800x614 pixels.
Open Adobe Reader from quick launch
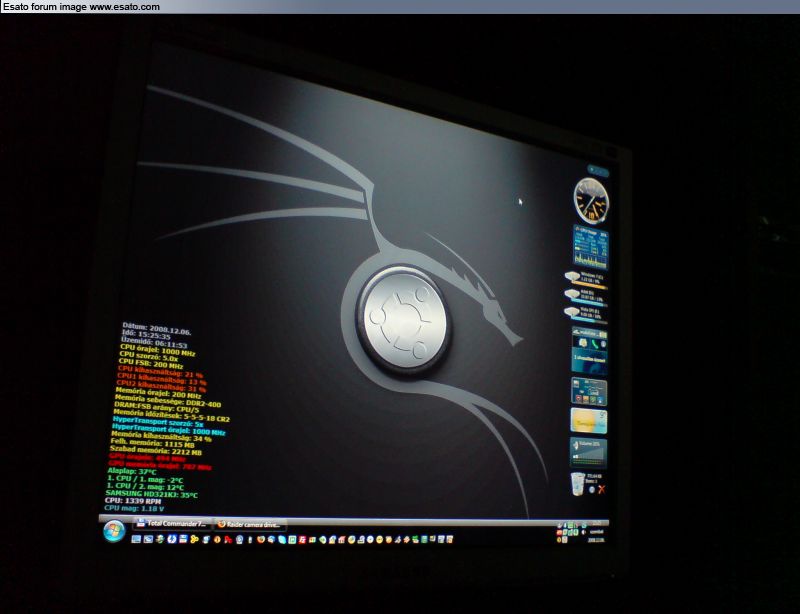click(x=228, y=539)
